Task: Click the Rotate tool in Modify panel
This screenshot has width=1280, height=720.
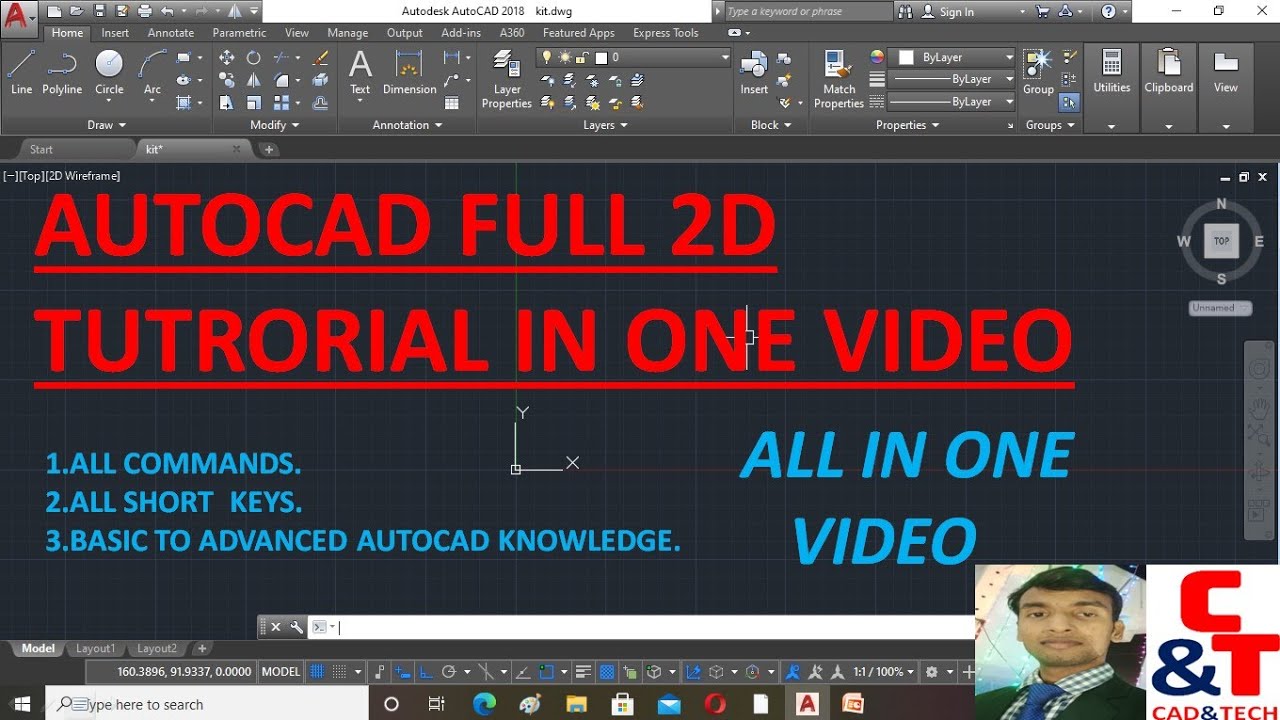Action: pos(254,58)
